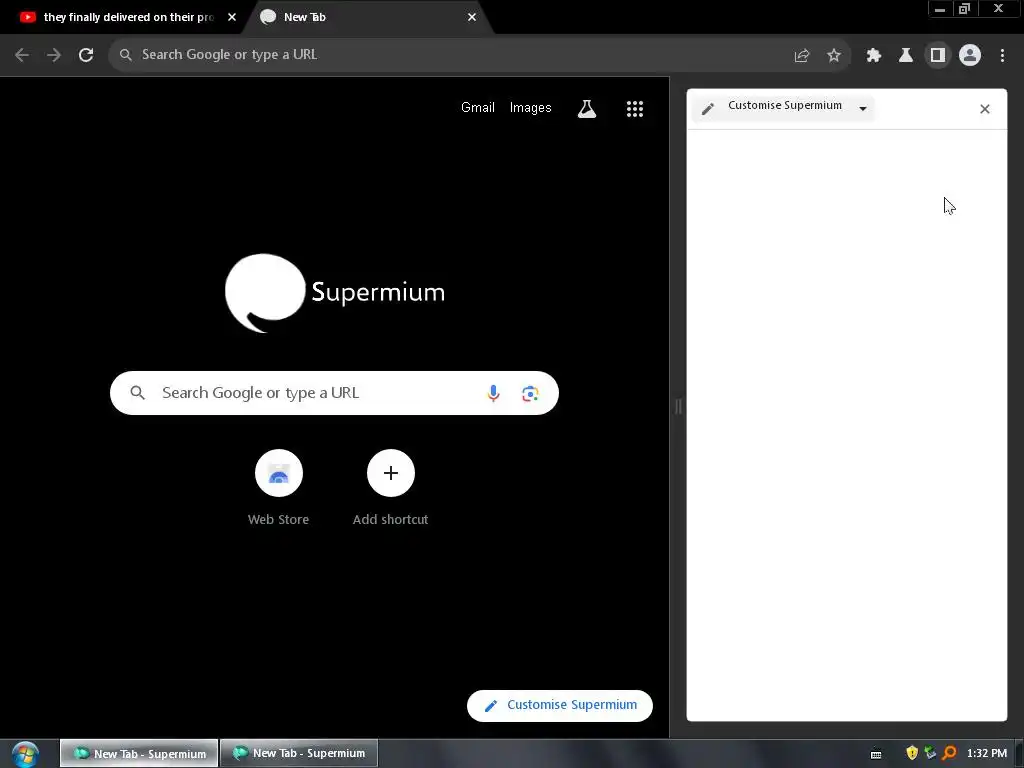Click the Customise Supermium button
This screenshot has width=1024, height=768.
560,705
